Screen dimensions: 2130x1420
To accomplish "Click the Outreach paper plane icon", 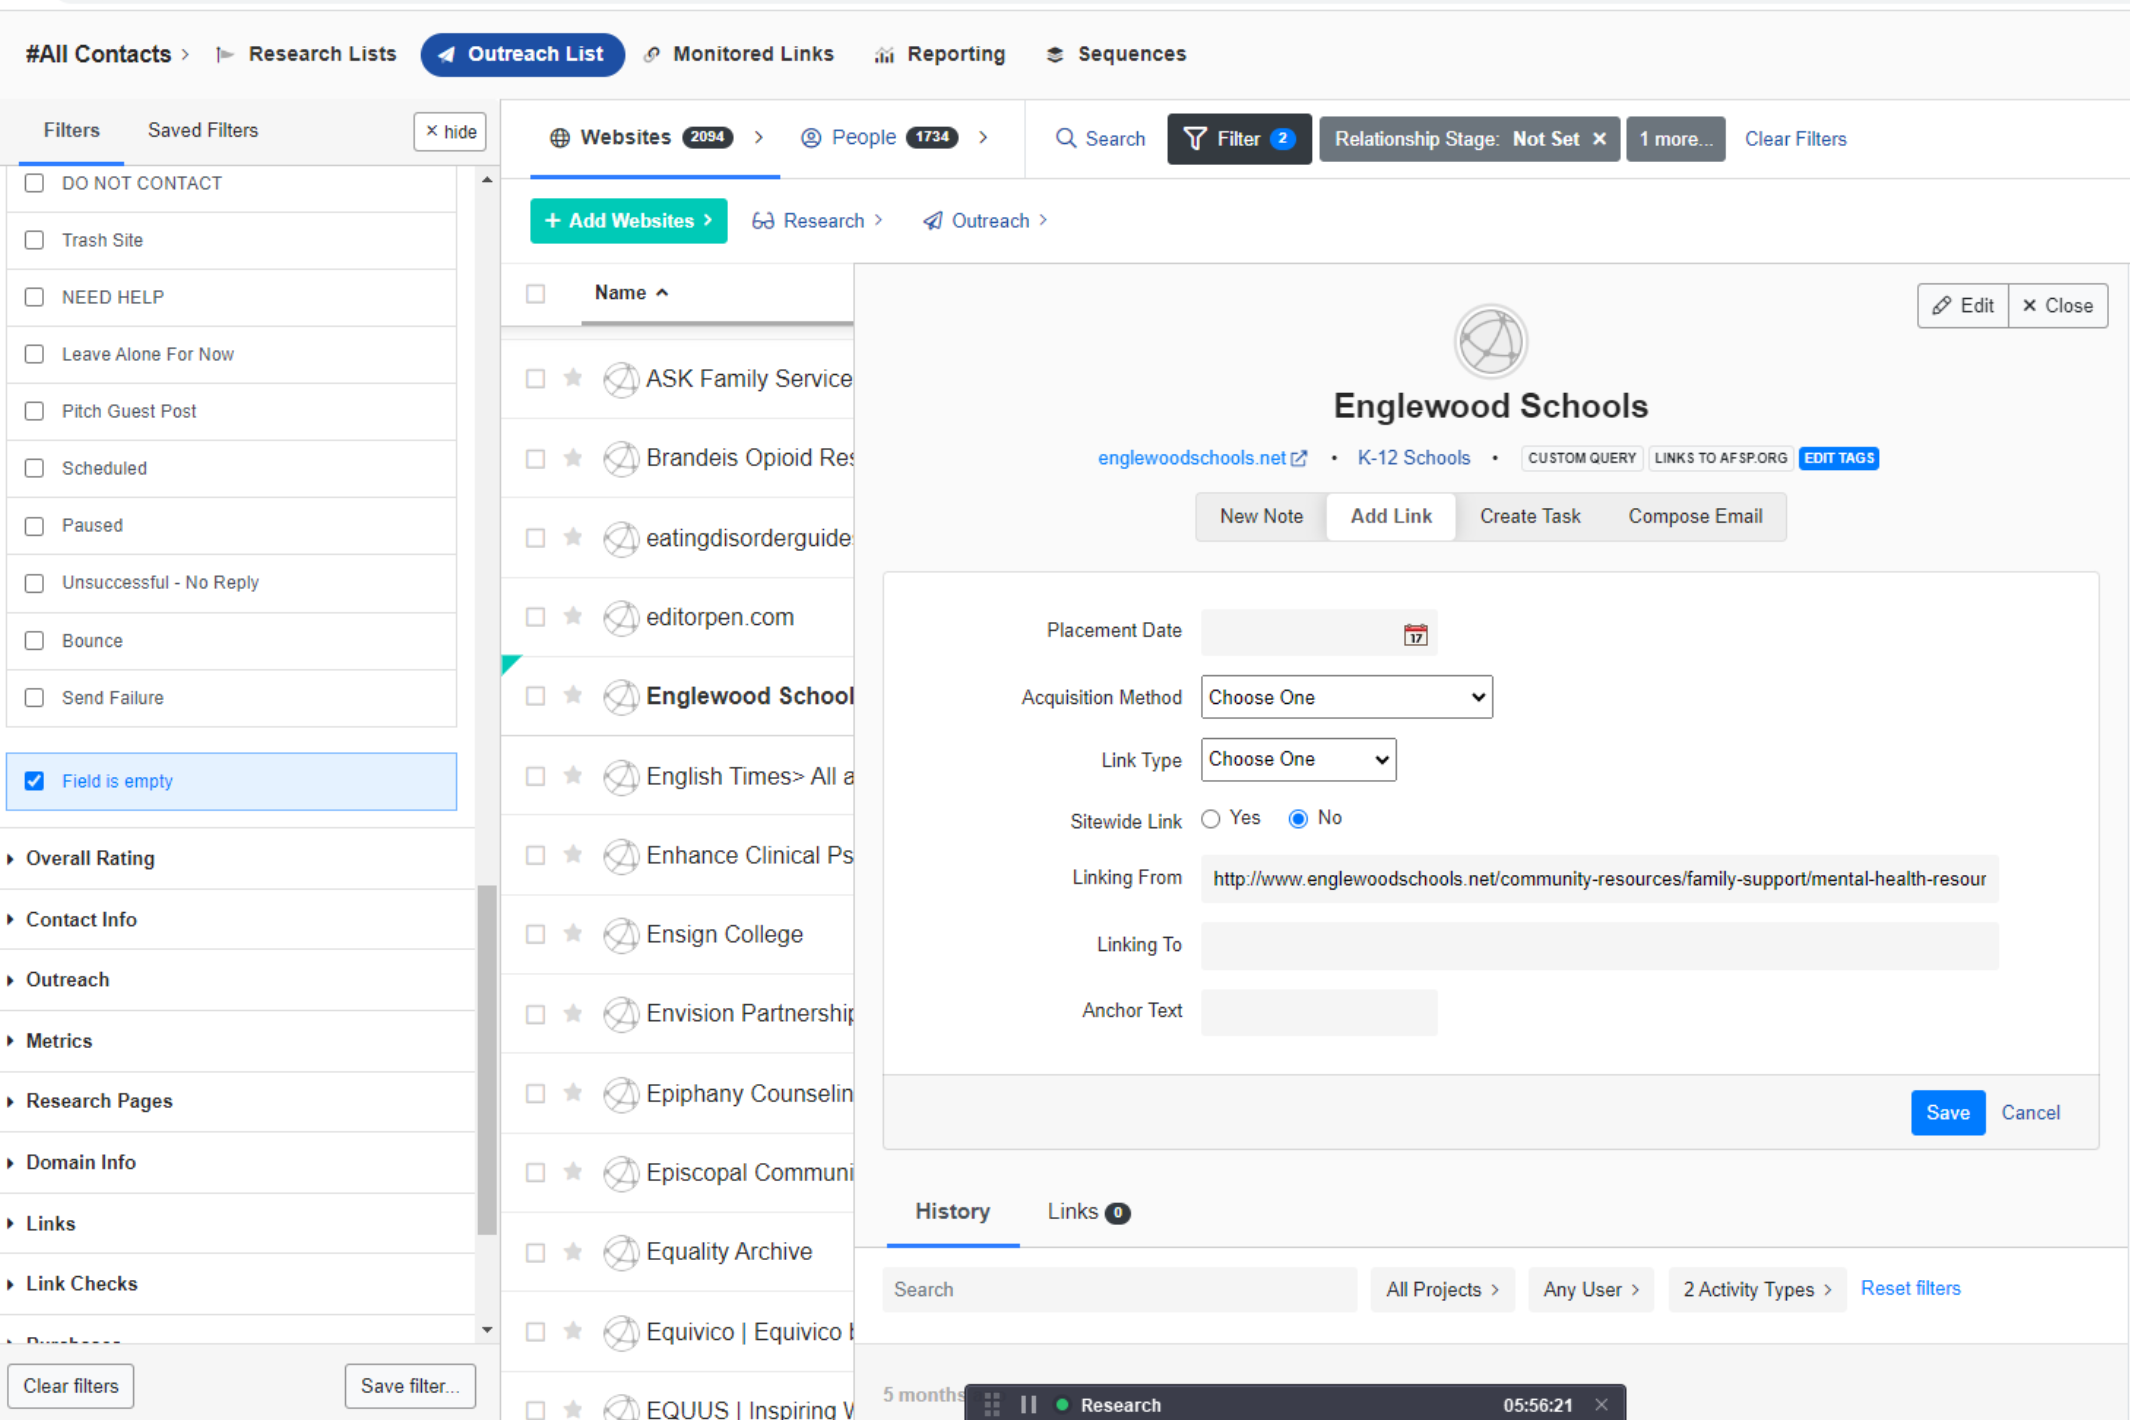I will pos(932,221).
